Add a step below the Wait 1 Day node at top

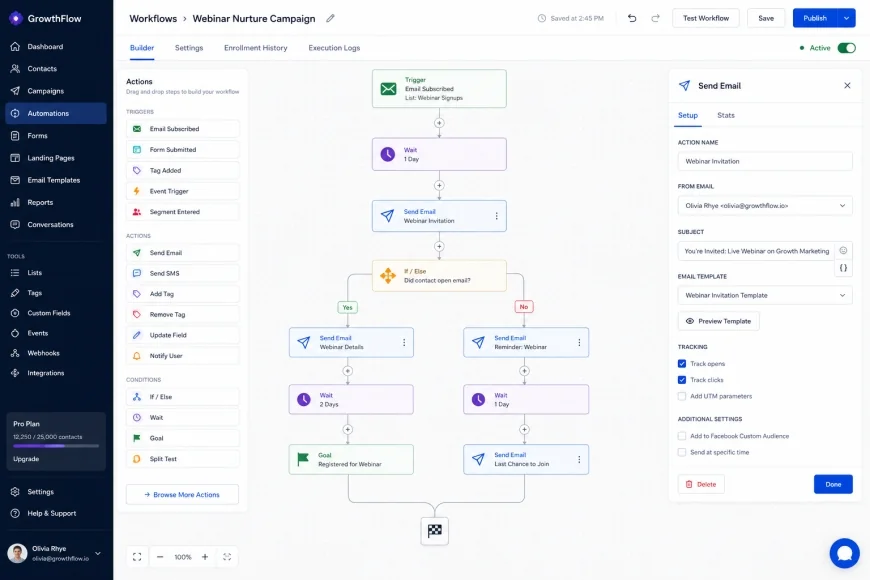(x=439, y=185)
